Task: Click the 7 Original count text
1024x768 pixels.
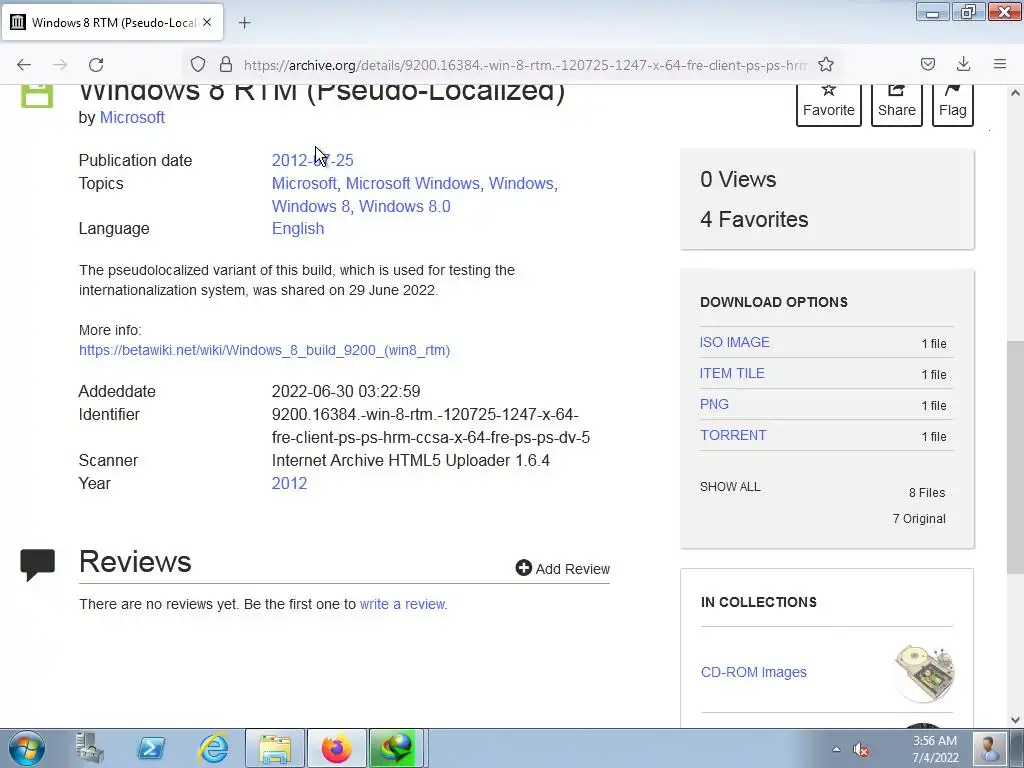Action: (919, 519)
